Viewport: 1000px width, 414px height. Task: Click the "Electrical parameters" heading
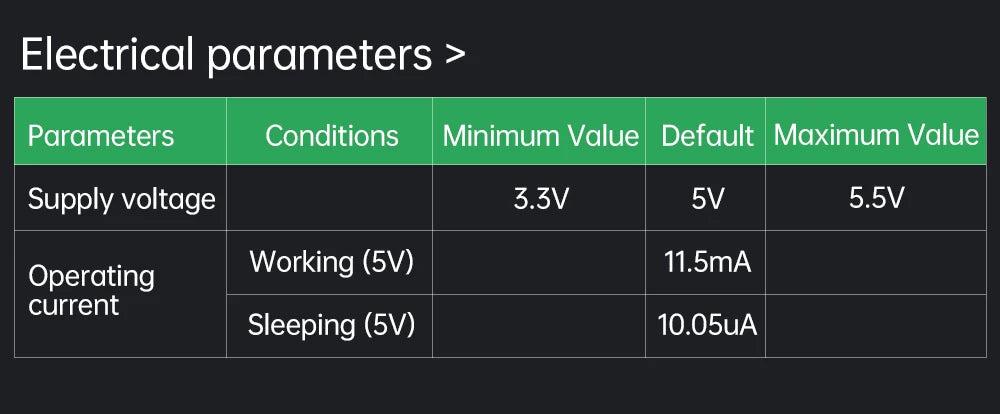[225, 55]
